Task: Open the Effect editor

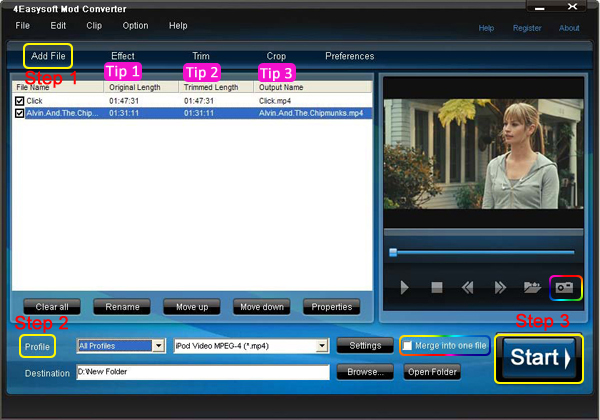Action: [x=123, y=56]
